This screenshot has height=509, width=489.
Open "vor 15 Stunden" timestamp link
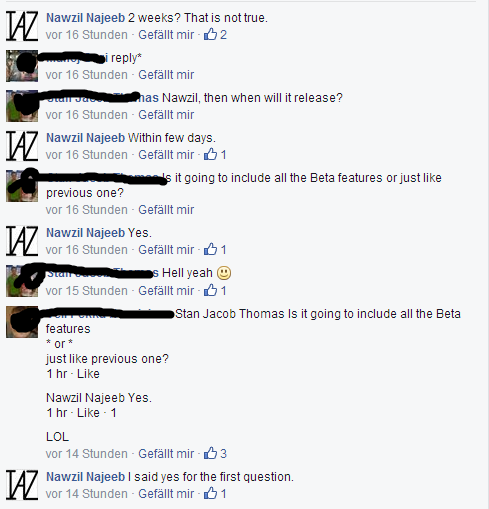[x=87, y=291]
